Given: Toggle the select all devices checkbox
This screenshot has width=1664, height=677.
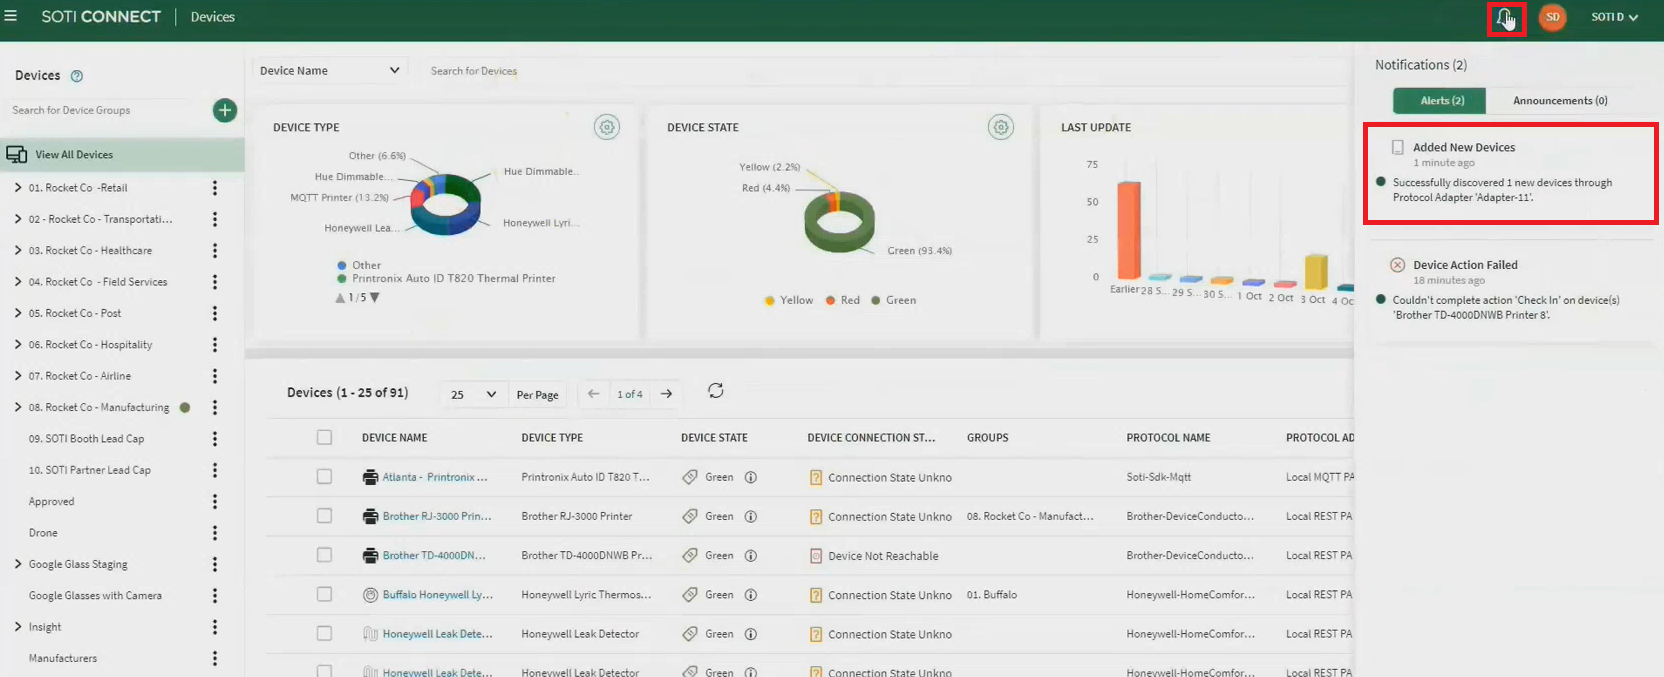Looking at the screenshot, I should coord(324,437).
